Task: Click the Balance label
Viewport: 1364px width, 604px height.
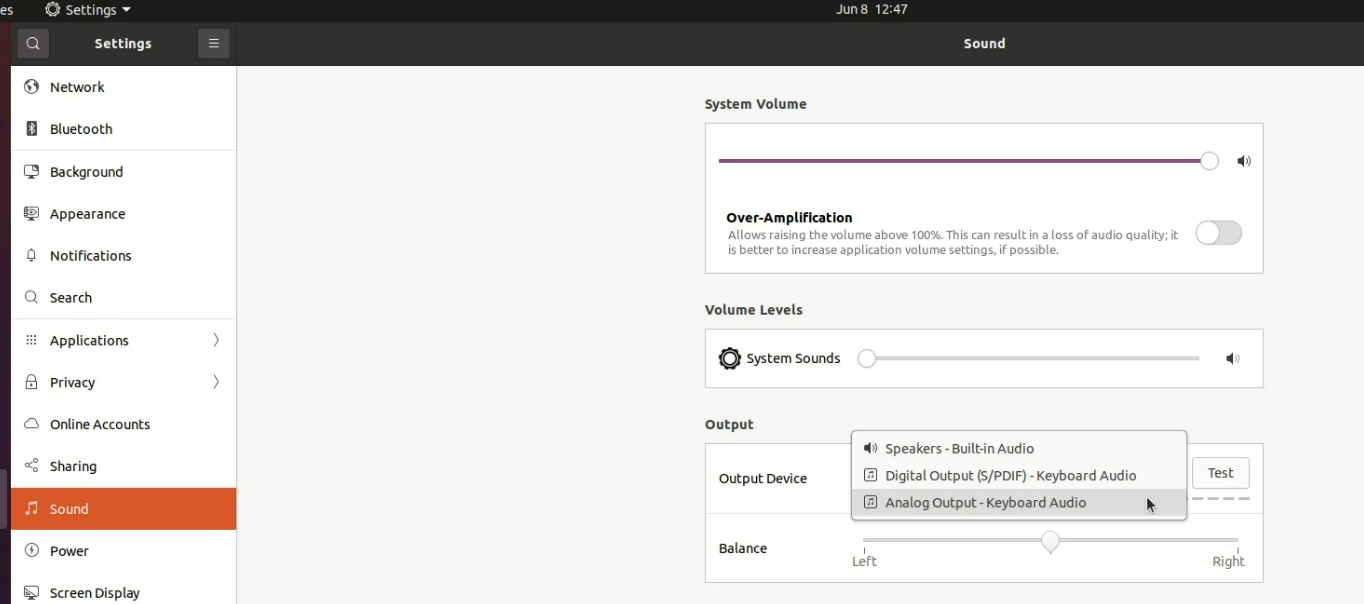Action: coord(743,549)
